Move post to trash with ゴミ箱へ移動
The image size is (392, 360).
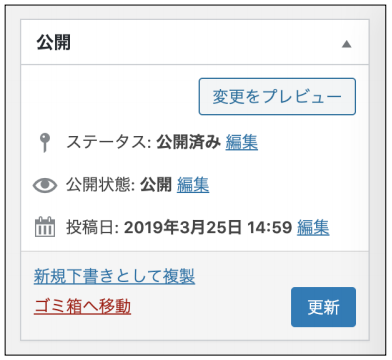point(82,306)
